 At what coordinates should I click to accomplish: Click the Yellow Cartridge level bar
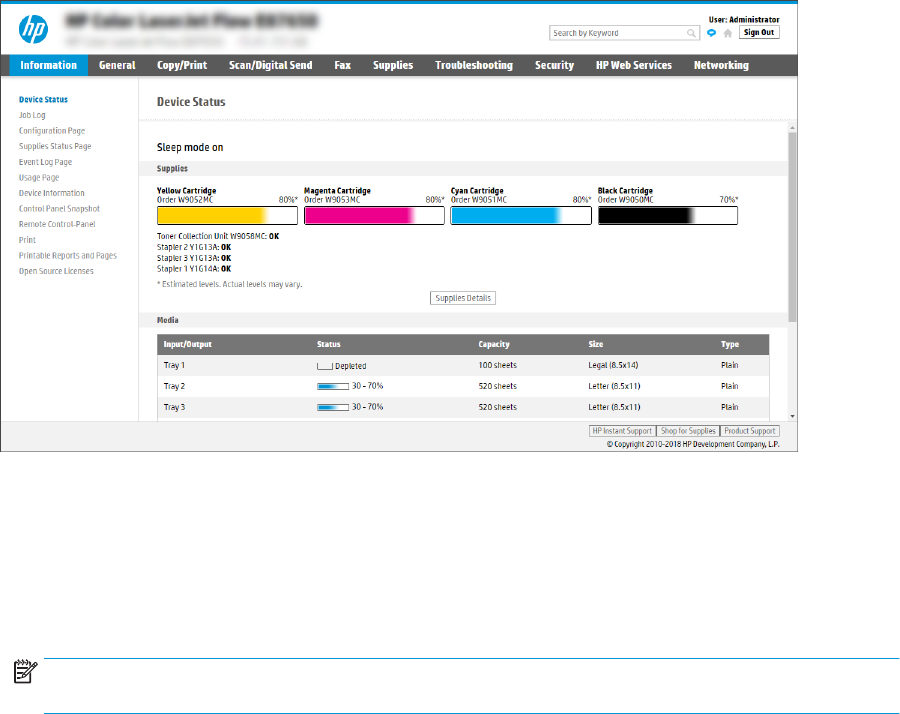(x=227, y=215)
